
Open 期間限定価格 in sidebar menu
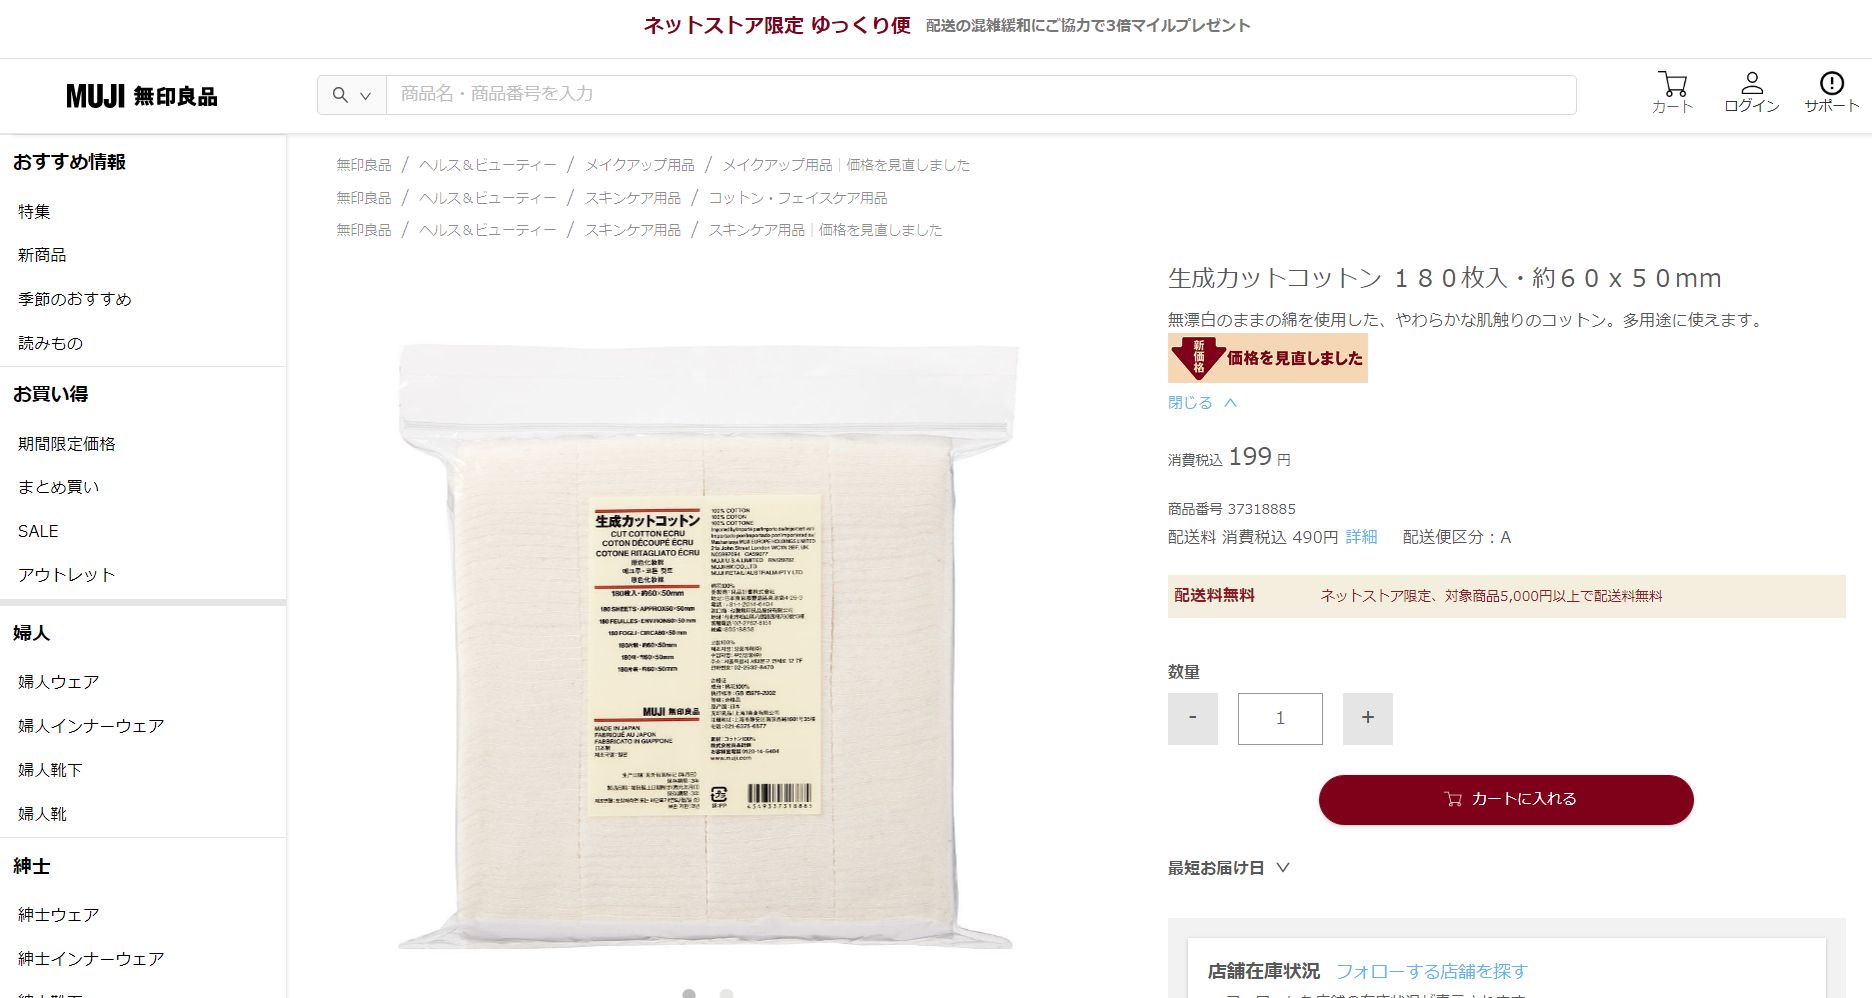click(x=67, y=443)
